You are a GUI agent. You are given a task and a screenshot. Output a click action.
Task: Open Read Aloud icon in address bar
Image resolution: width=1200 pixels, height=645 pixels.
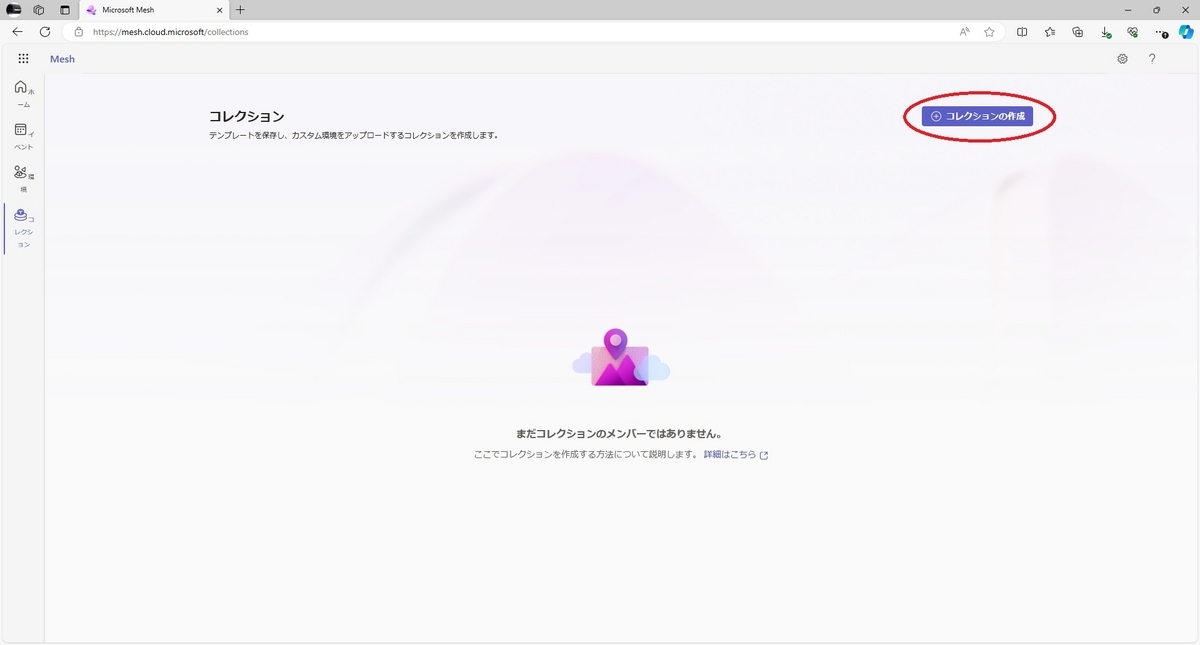pyautogui.click(x=965, y=32)
